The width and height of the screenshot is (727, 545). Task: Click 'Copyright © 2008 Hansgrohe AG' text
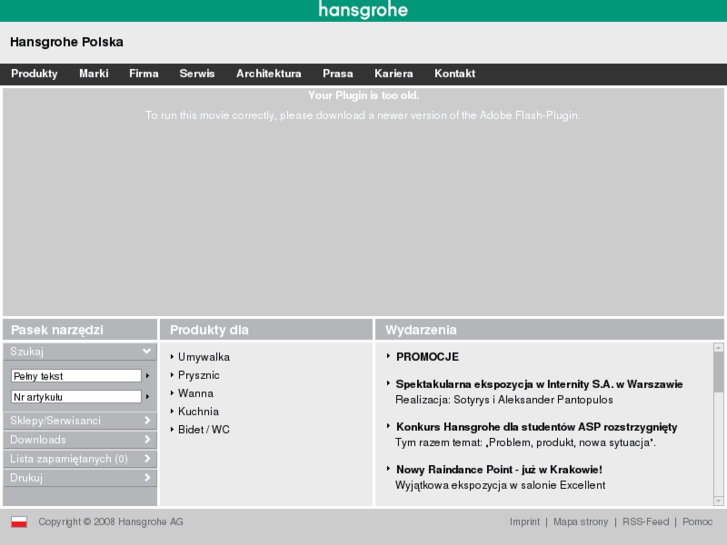click(111, 522)
